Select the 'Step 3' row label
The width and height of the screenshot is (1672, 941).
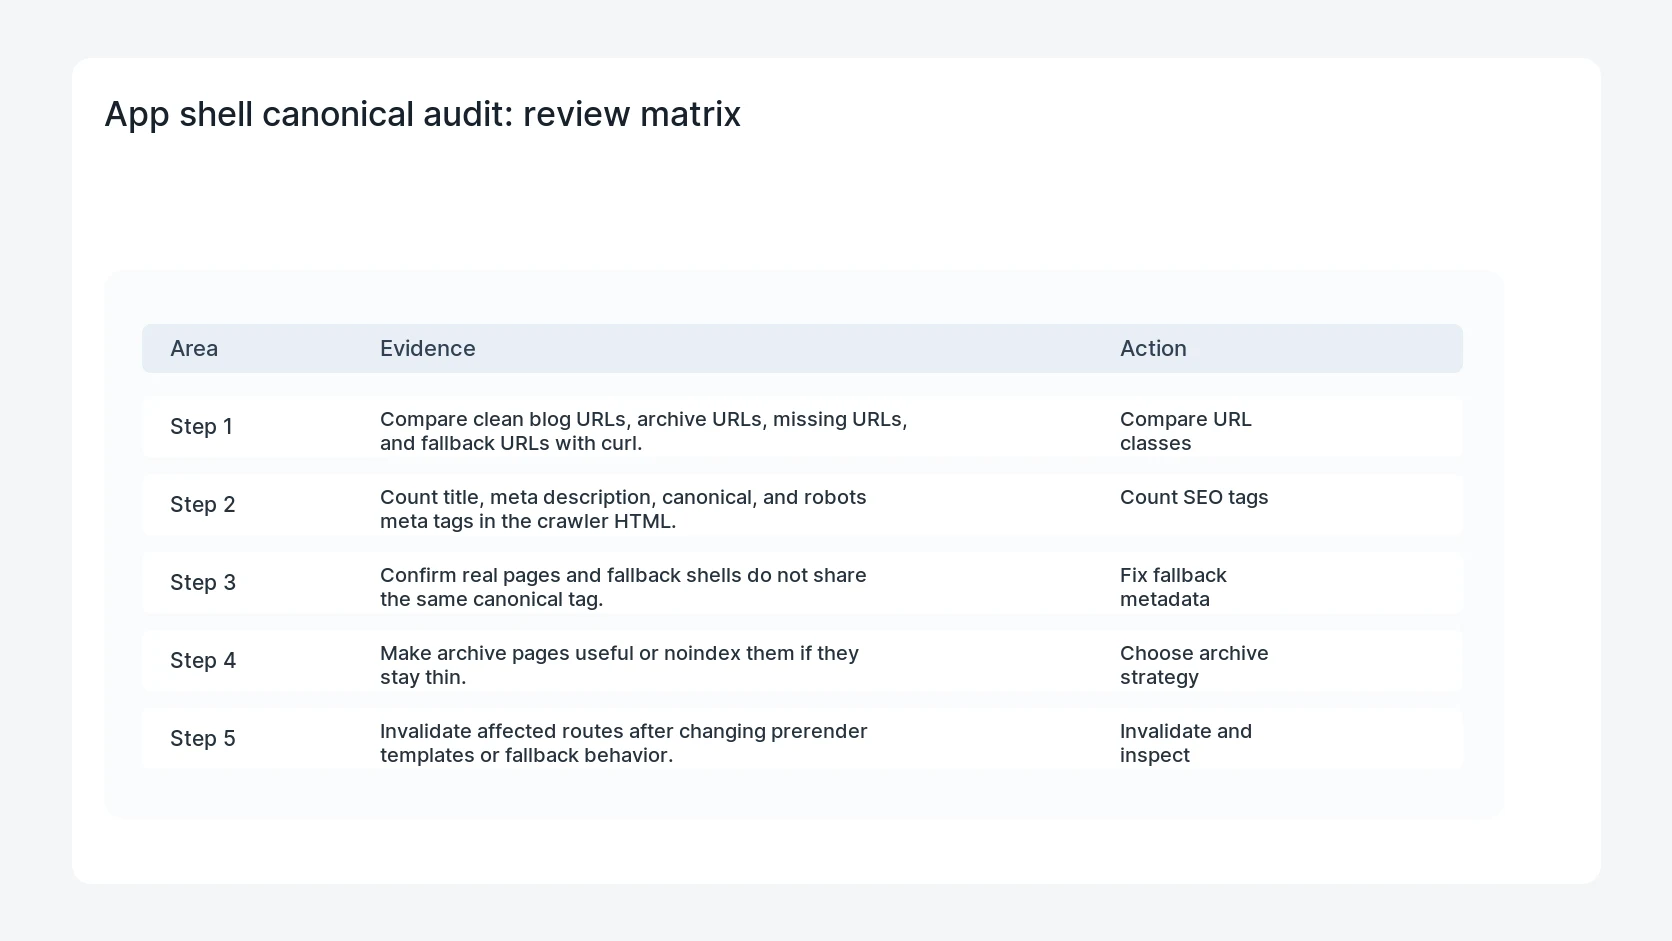pyautogui.click(x=203, y=582)
